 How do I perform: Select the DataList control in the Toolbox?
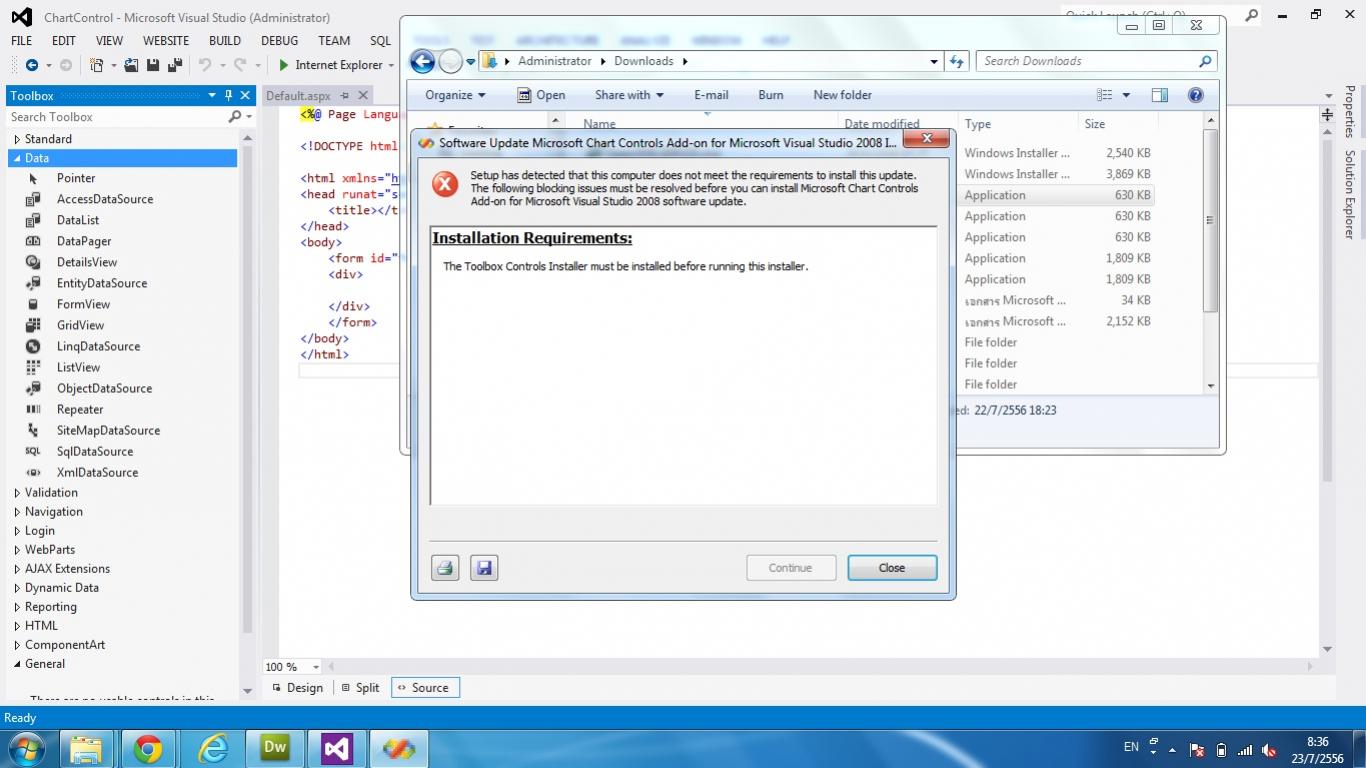[78, 220]
